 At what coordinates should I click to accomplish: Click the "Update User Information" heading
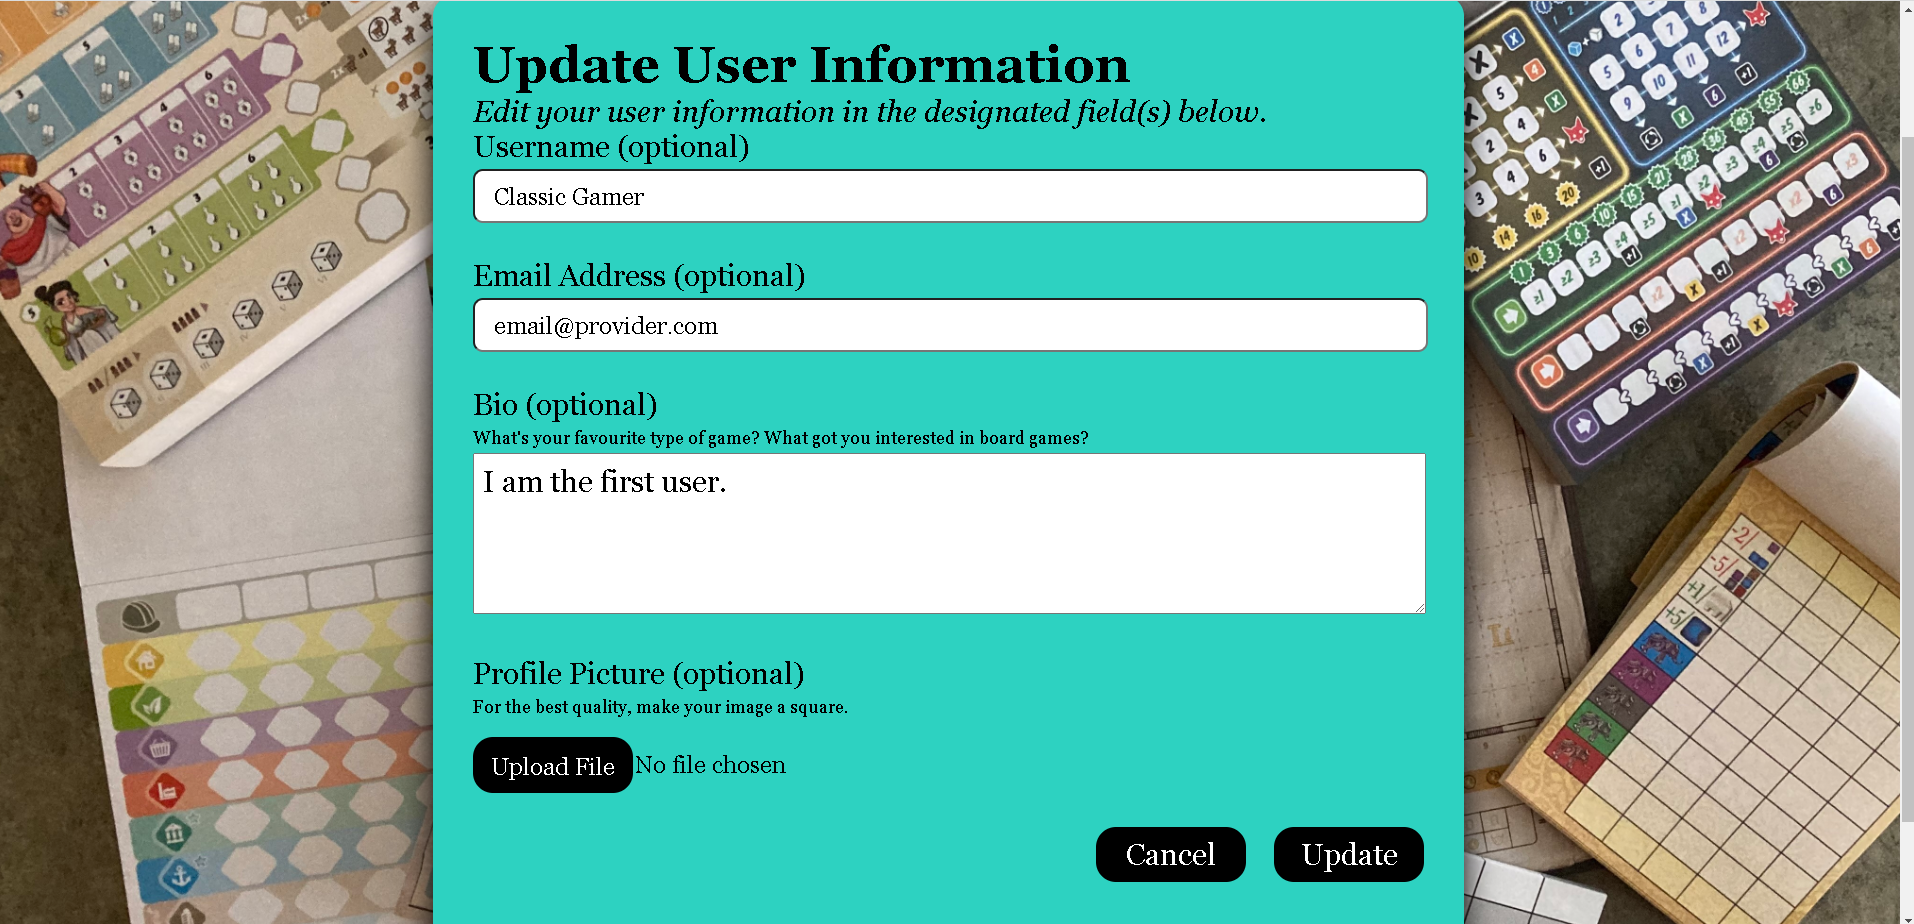click(801, 65)
